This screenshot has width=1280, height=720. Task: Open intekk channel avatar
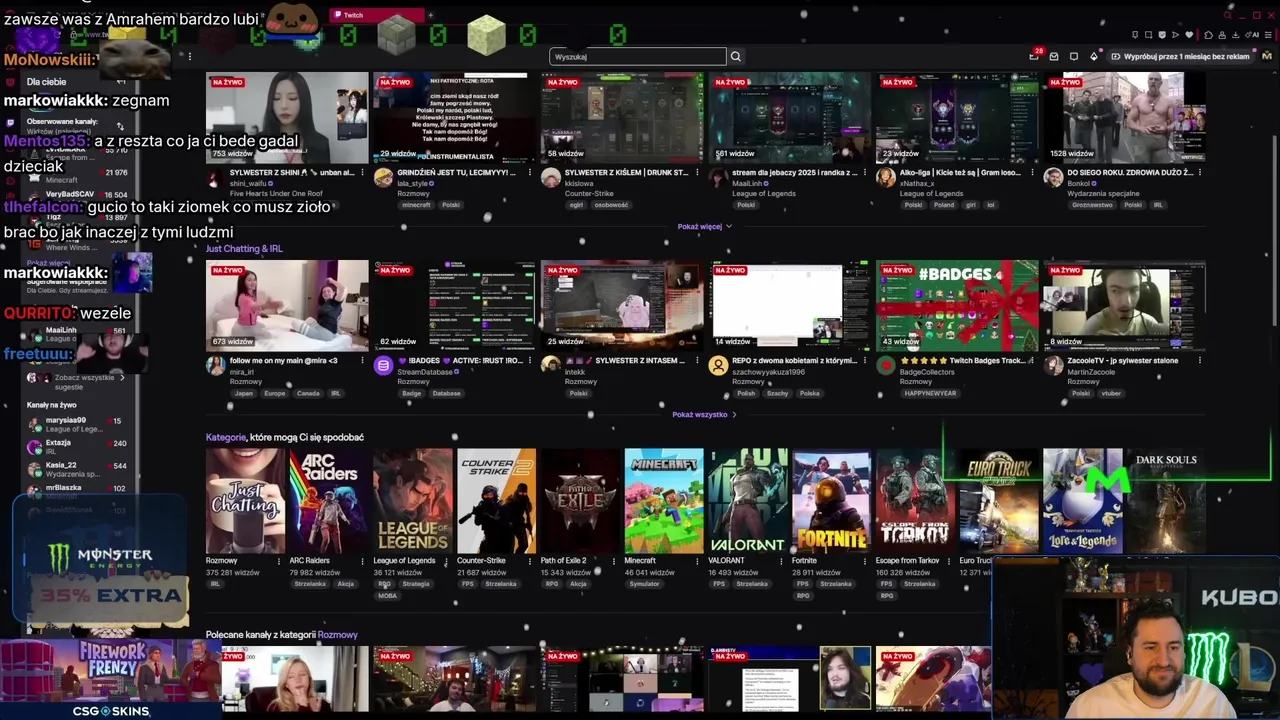click(550, 366)
